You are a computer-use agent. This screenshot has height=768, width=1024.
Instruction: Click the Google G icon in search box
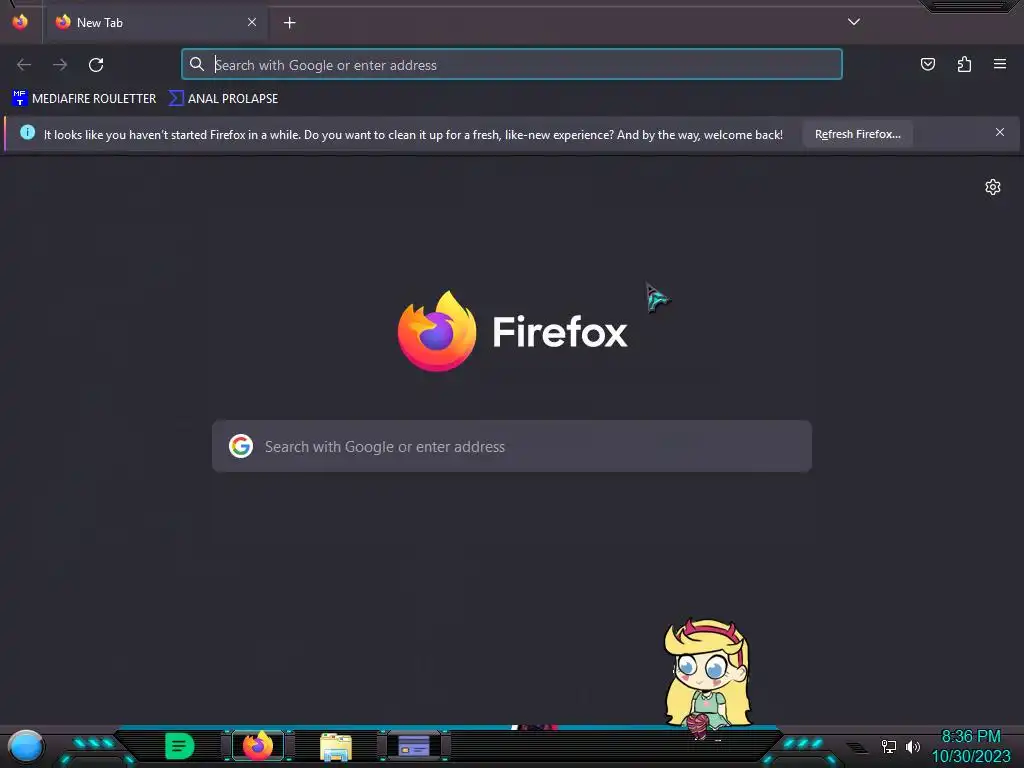(241, 446)
